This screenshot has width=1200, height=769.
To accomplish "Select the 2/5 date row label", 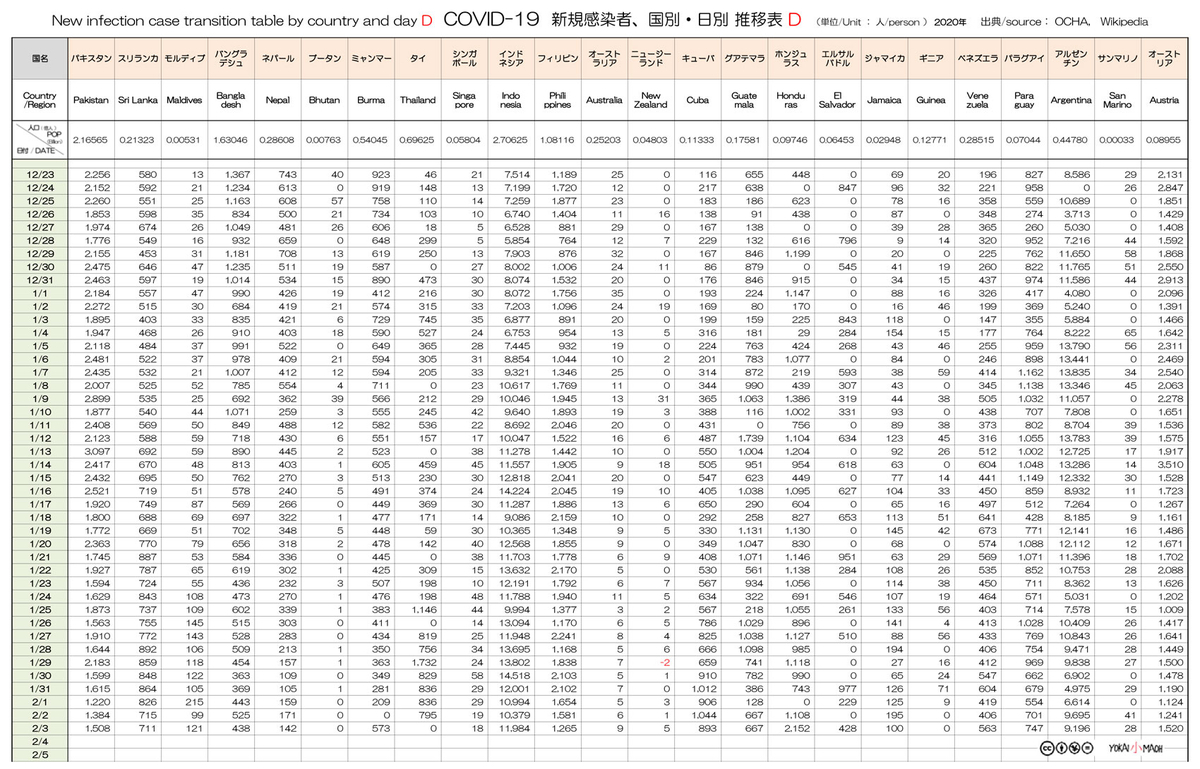I will [x=40, y=757].
